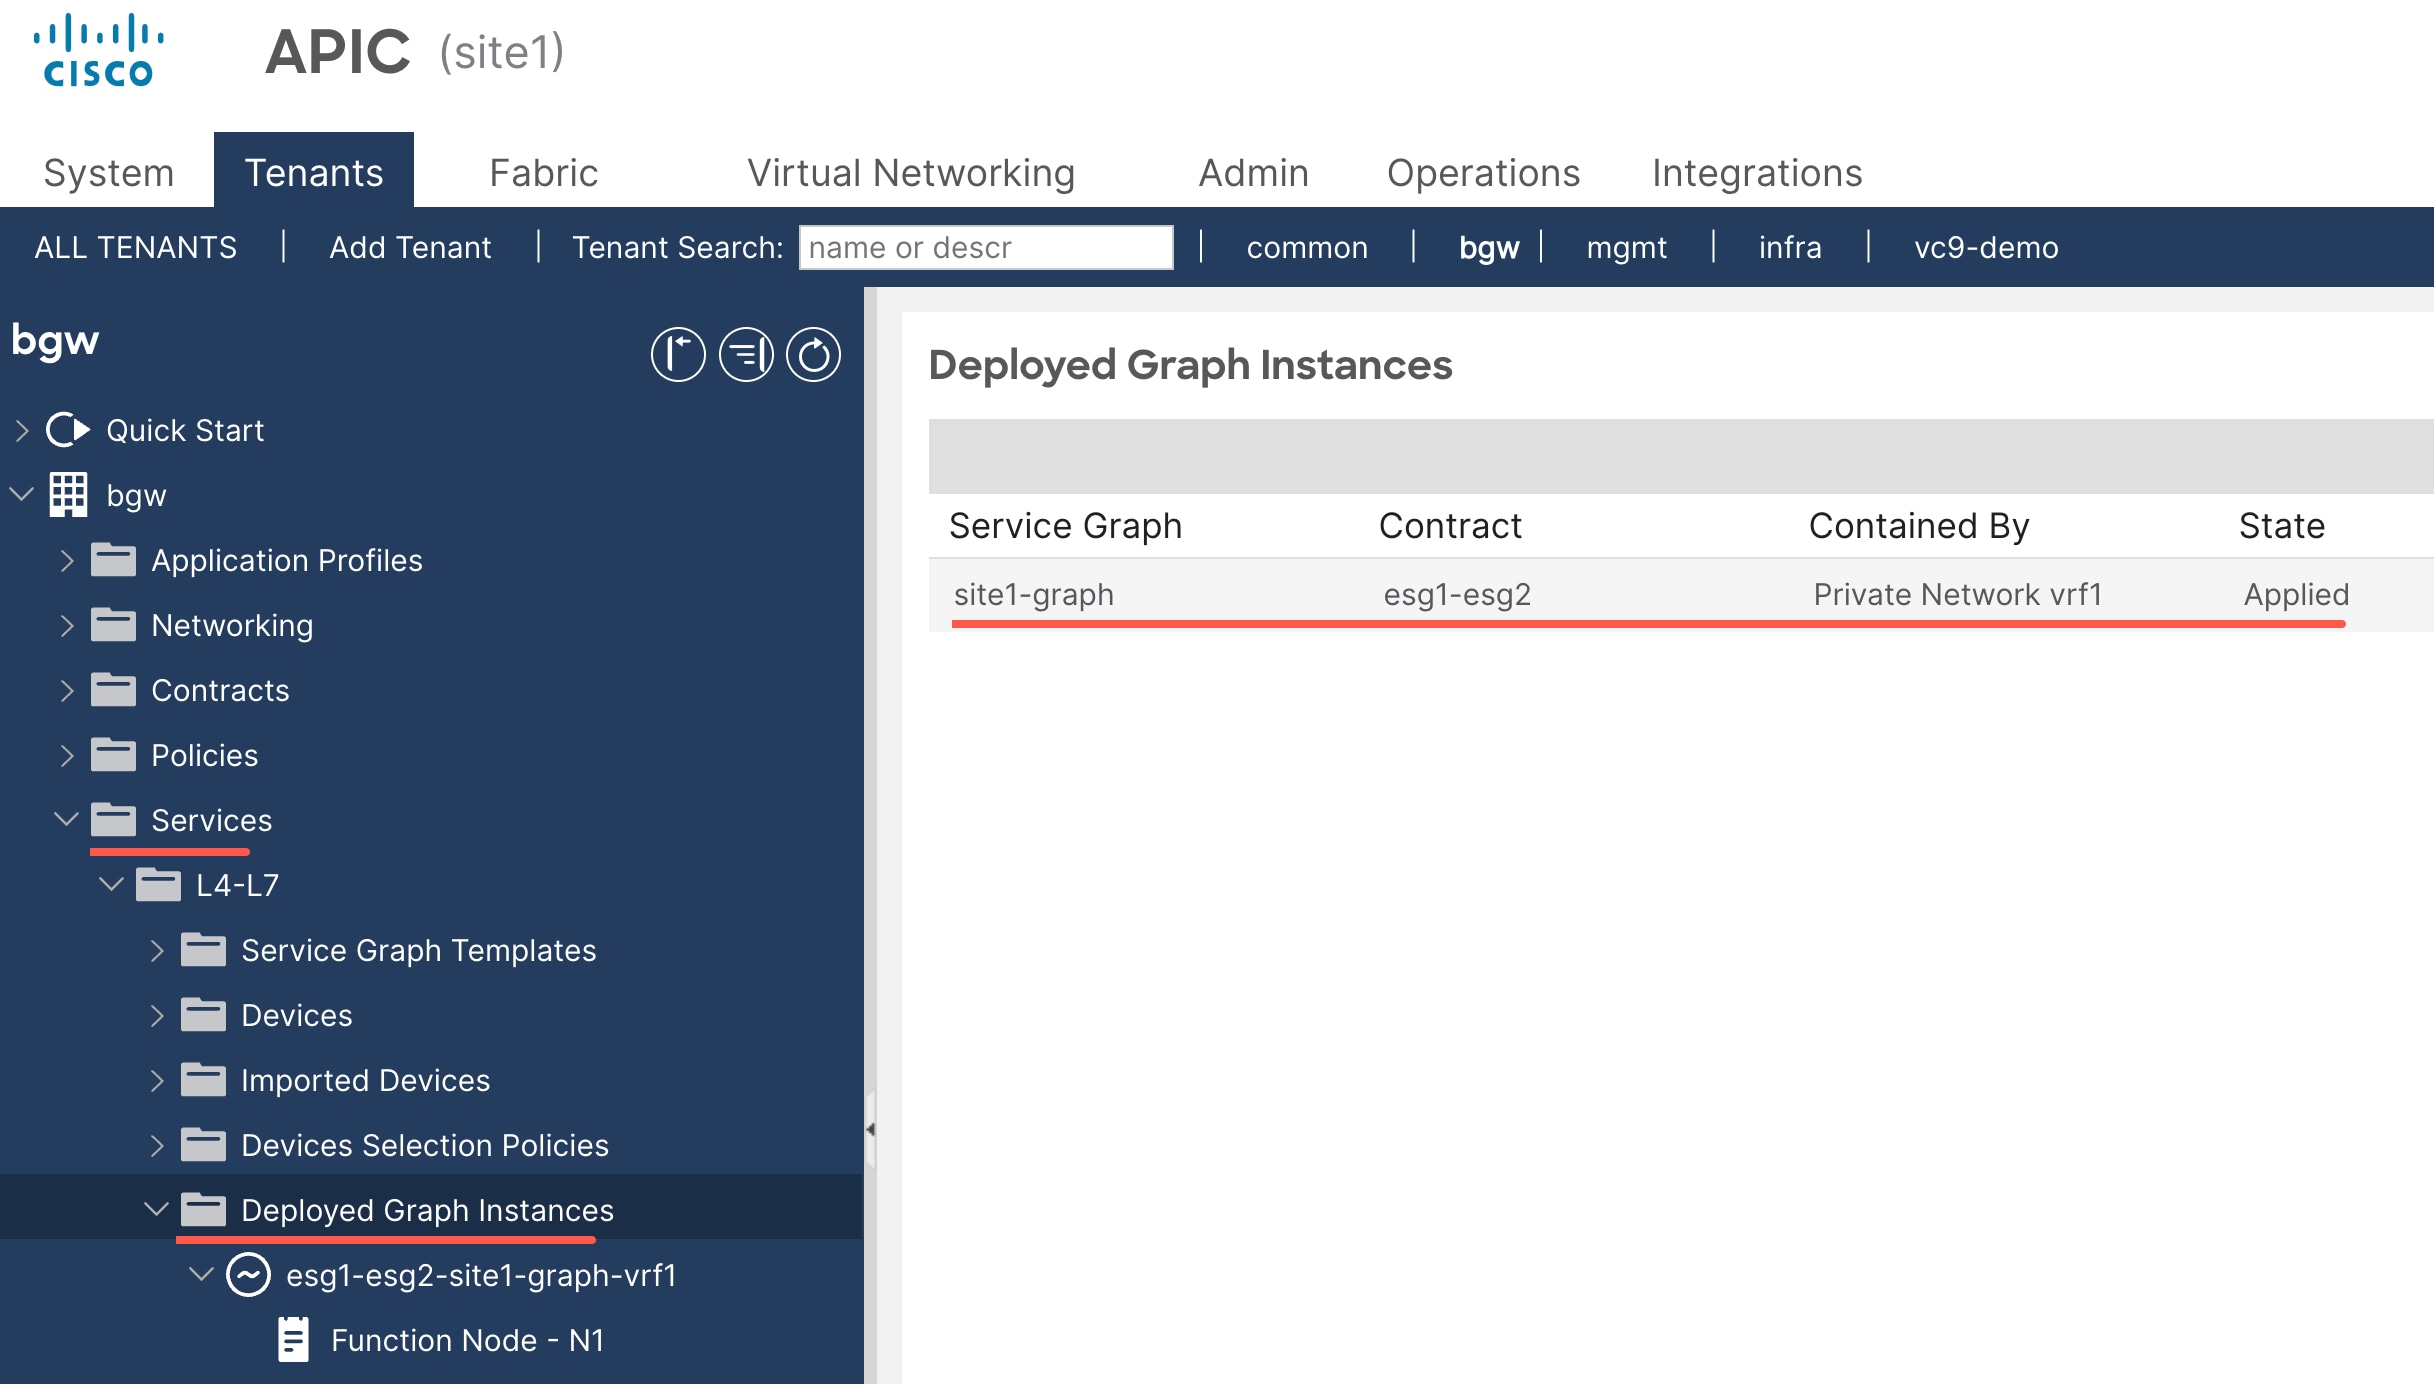Open the vc9-demo tenant
This screenshot has width=2434, height=1384.
(x=1986, y=247)
